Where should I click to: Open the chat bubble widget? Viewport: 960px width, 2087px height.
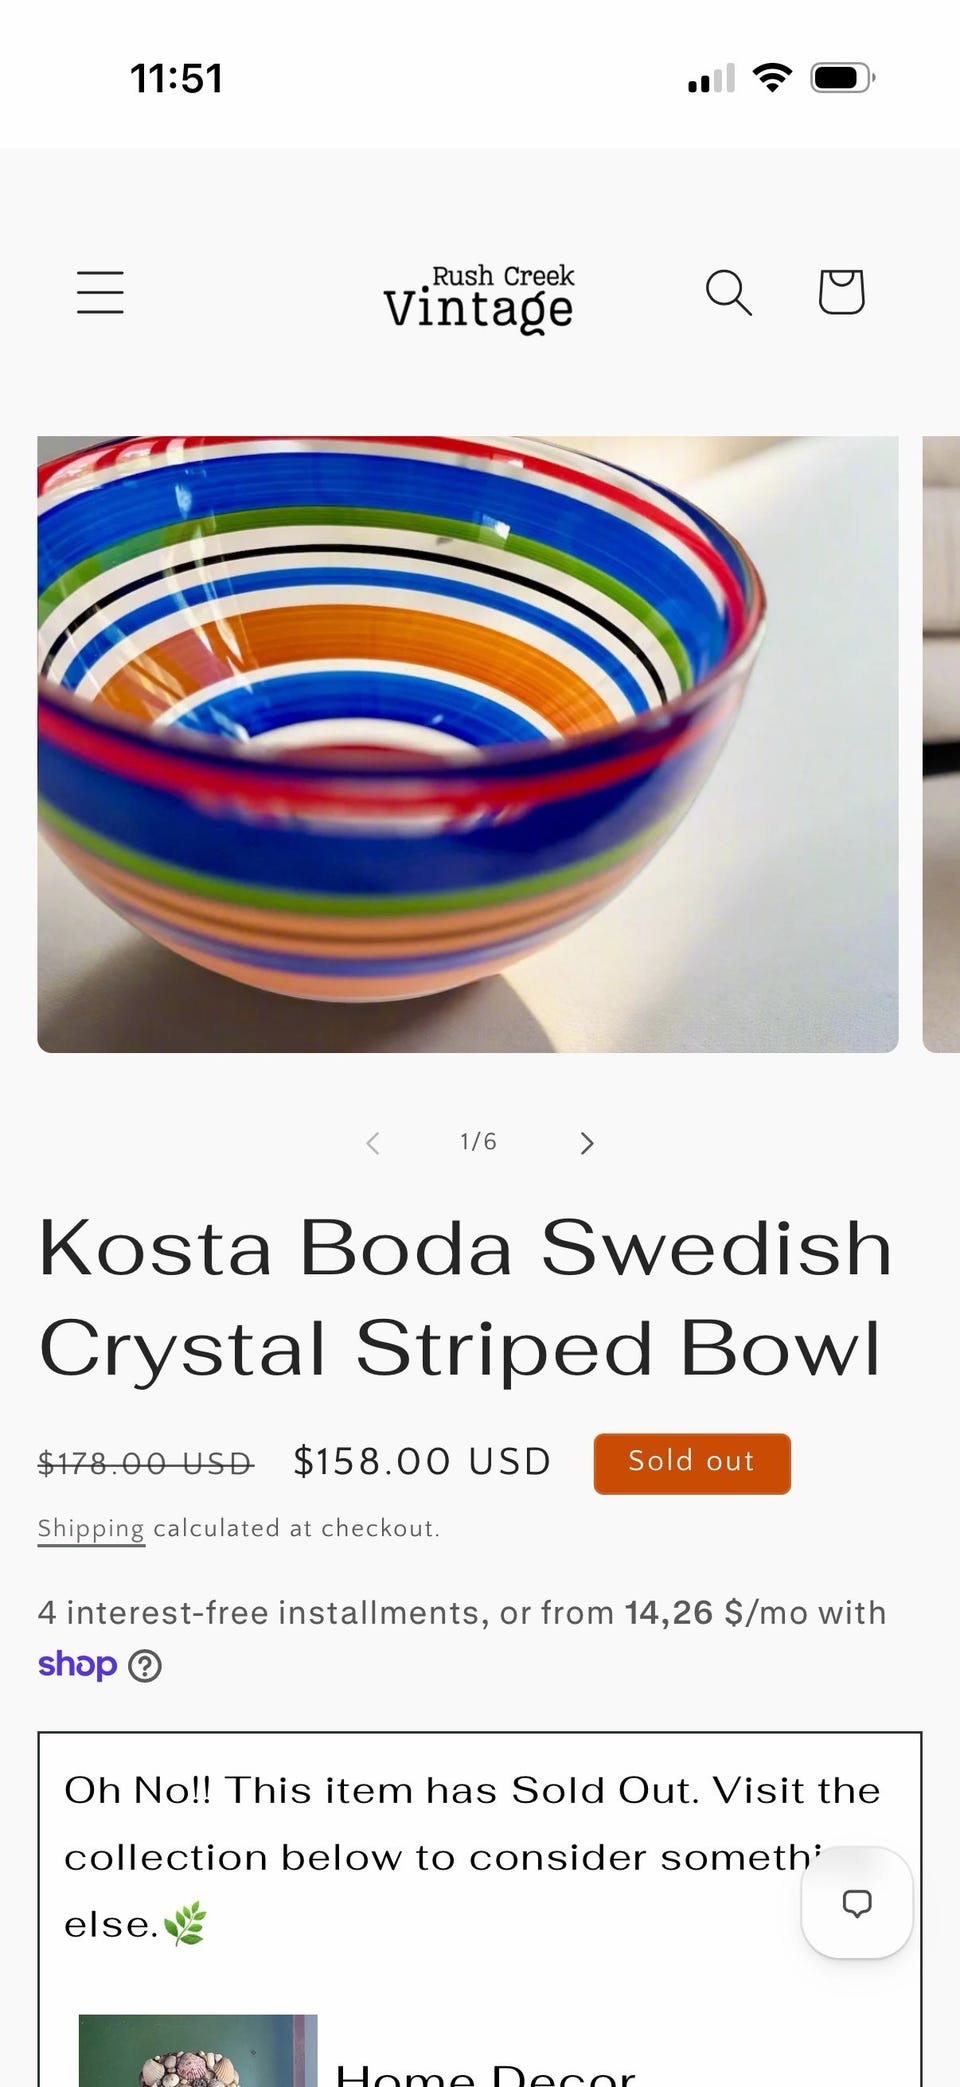click(857, 1902)
